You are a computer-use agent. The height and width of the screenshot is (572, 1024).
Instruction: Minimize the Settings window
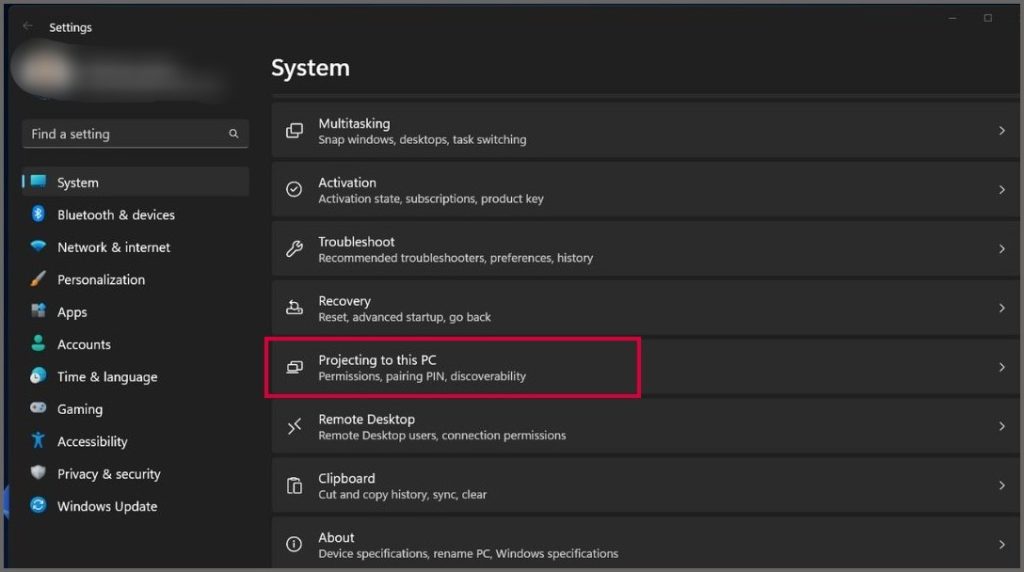pyautogui.click(x=952, y=18)
